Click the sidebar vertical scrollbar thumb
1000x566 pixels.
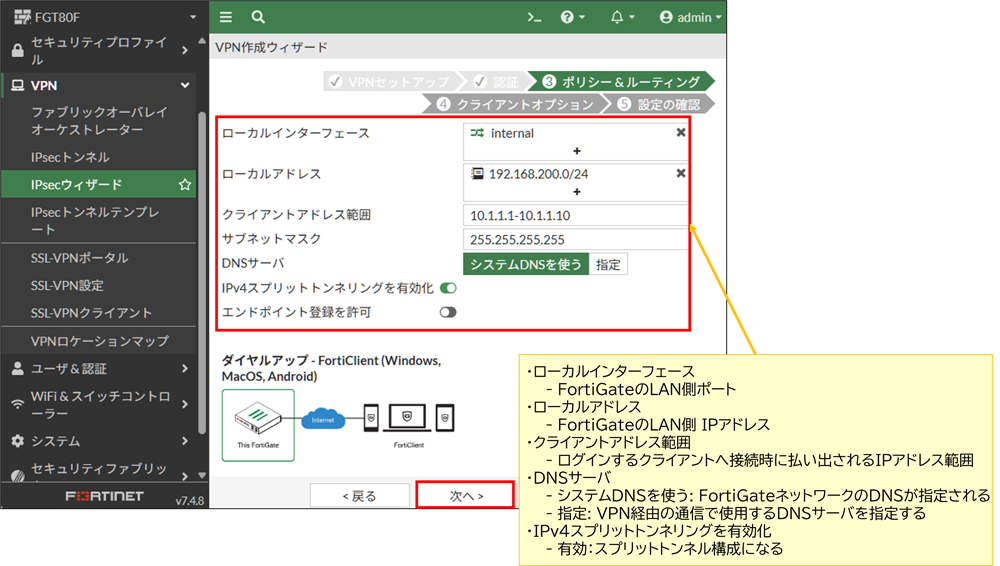tap(202, 273)
